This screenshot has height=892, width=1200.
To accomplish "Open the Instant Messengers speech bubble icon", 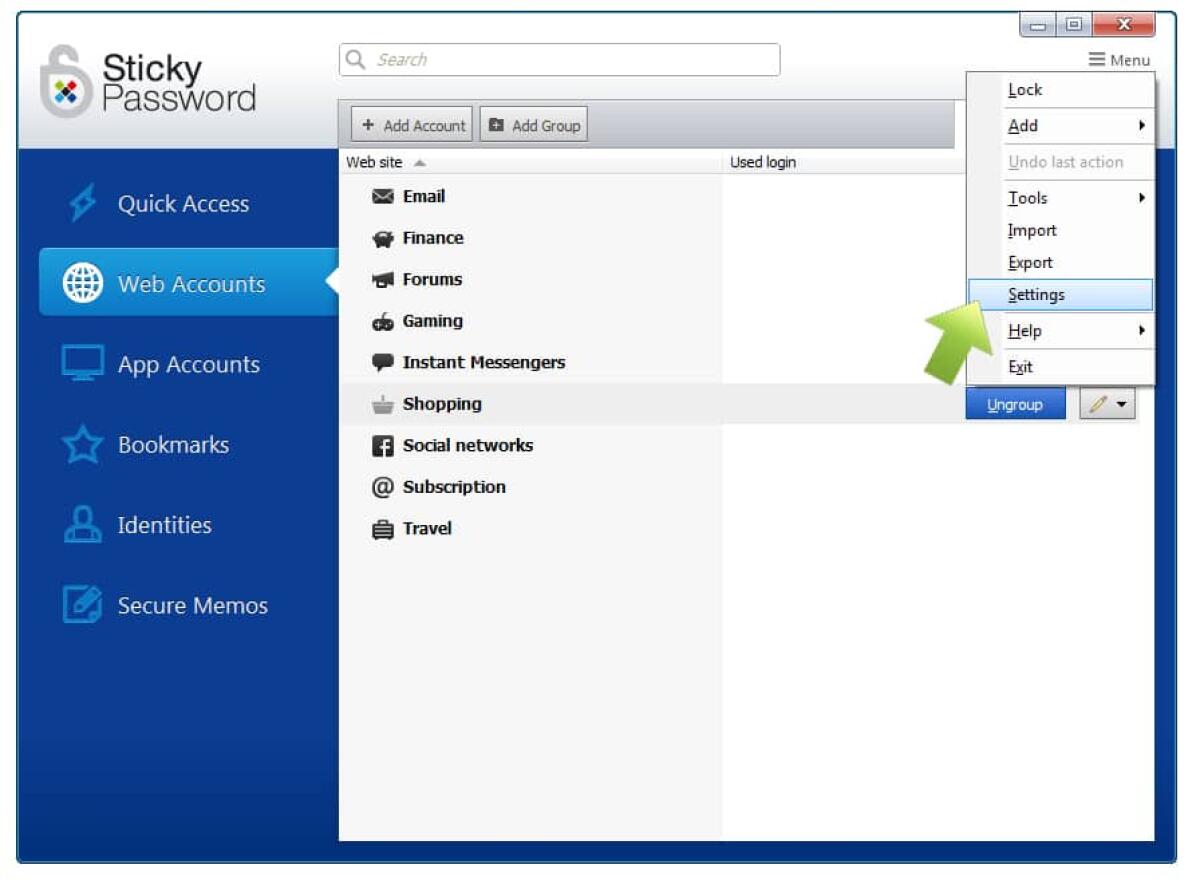I will pos(383,362).
